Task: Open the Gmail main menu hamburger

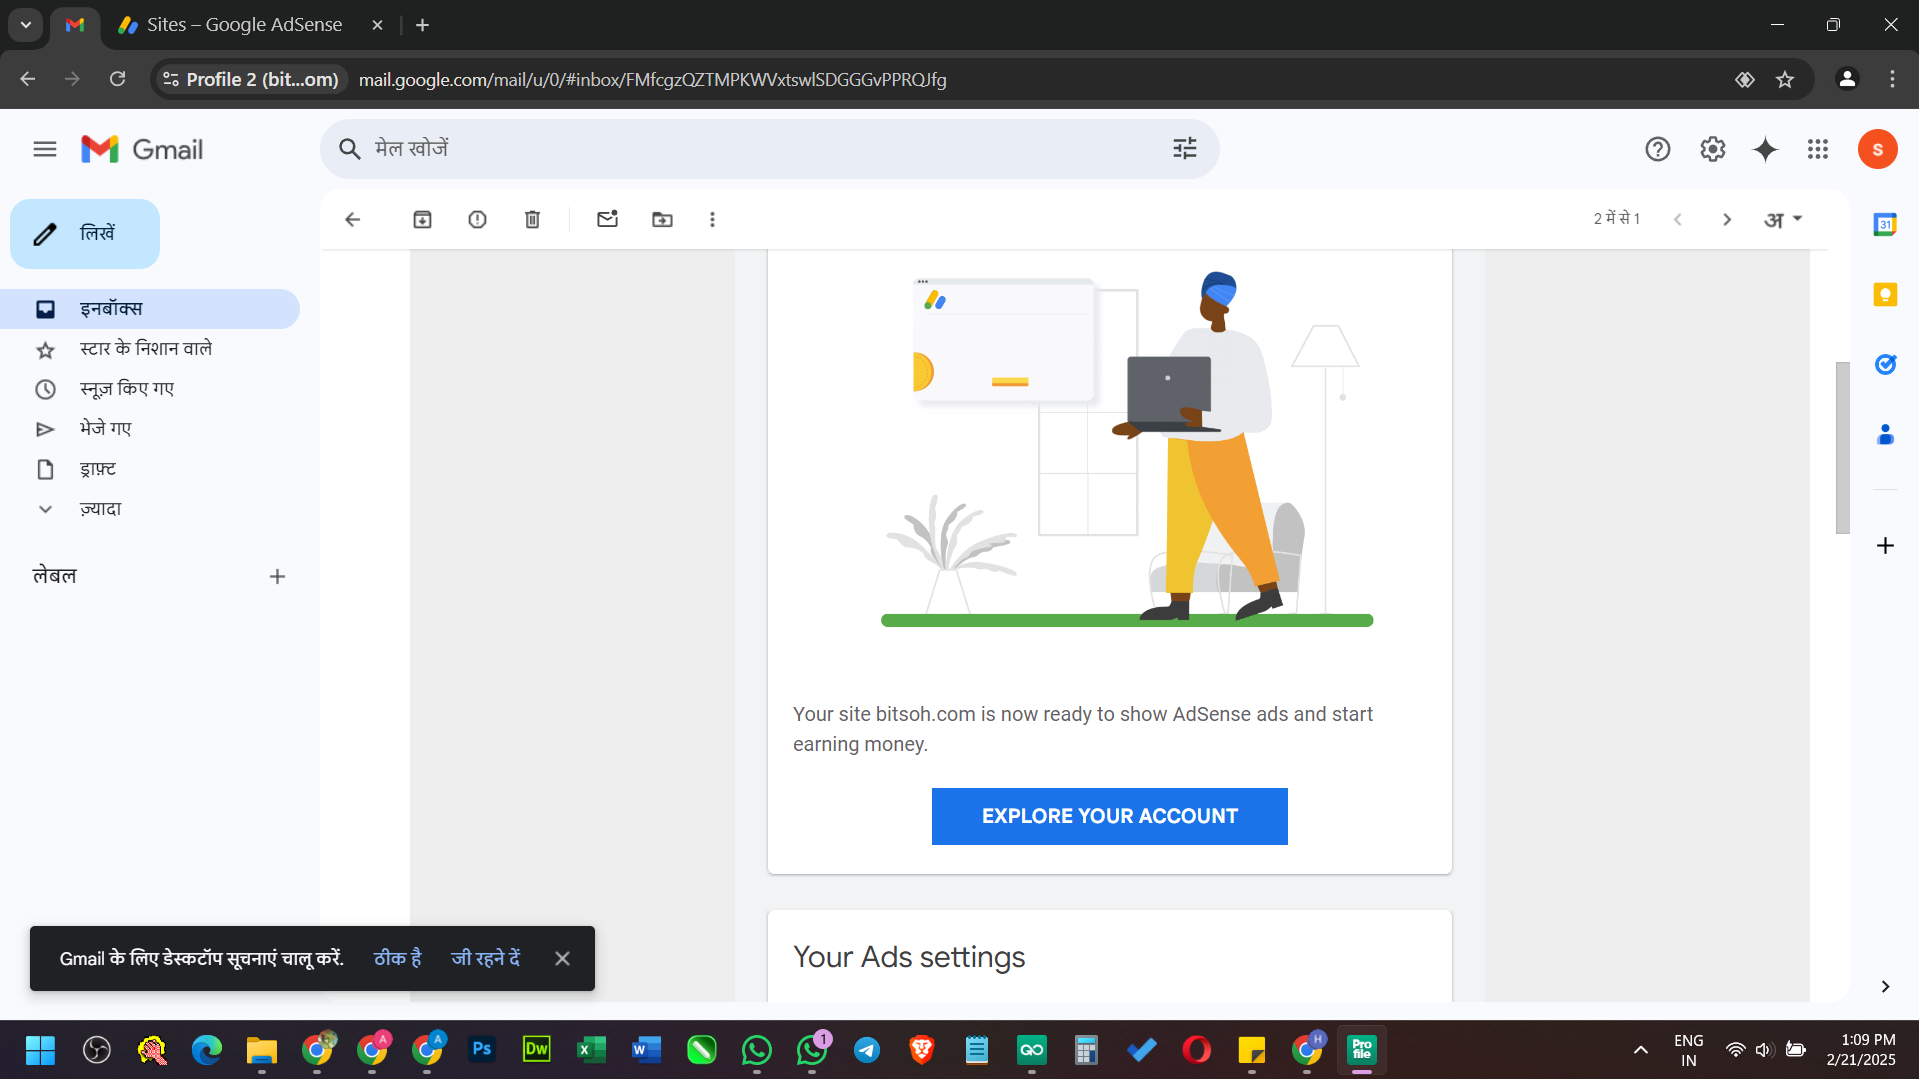Action: [45, 149]
